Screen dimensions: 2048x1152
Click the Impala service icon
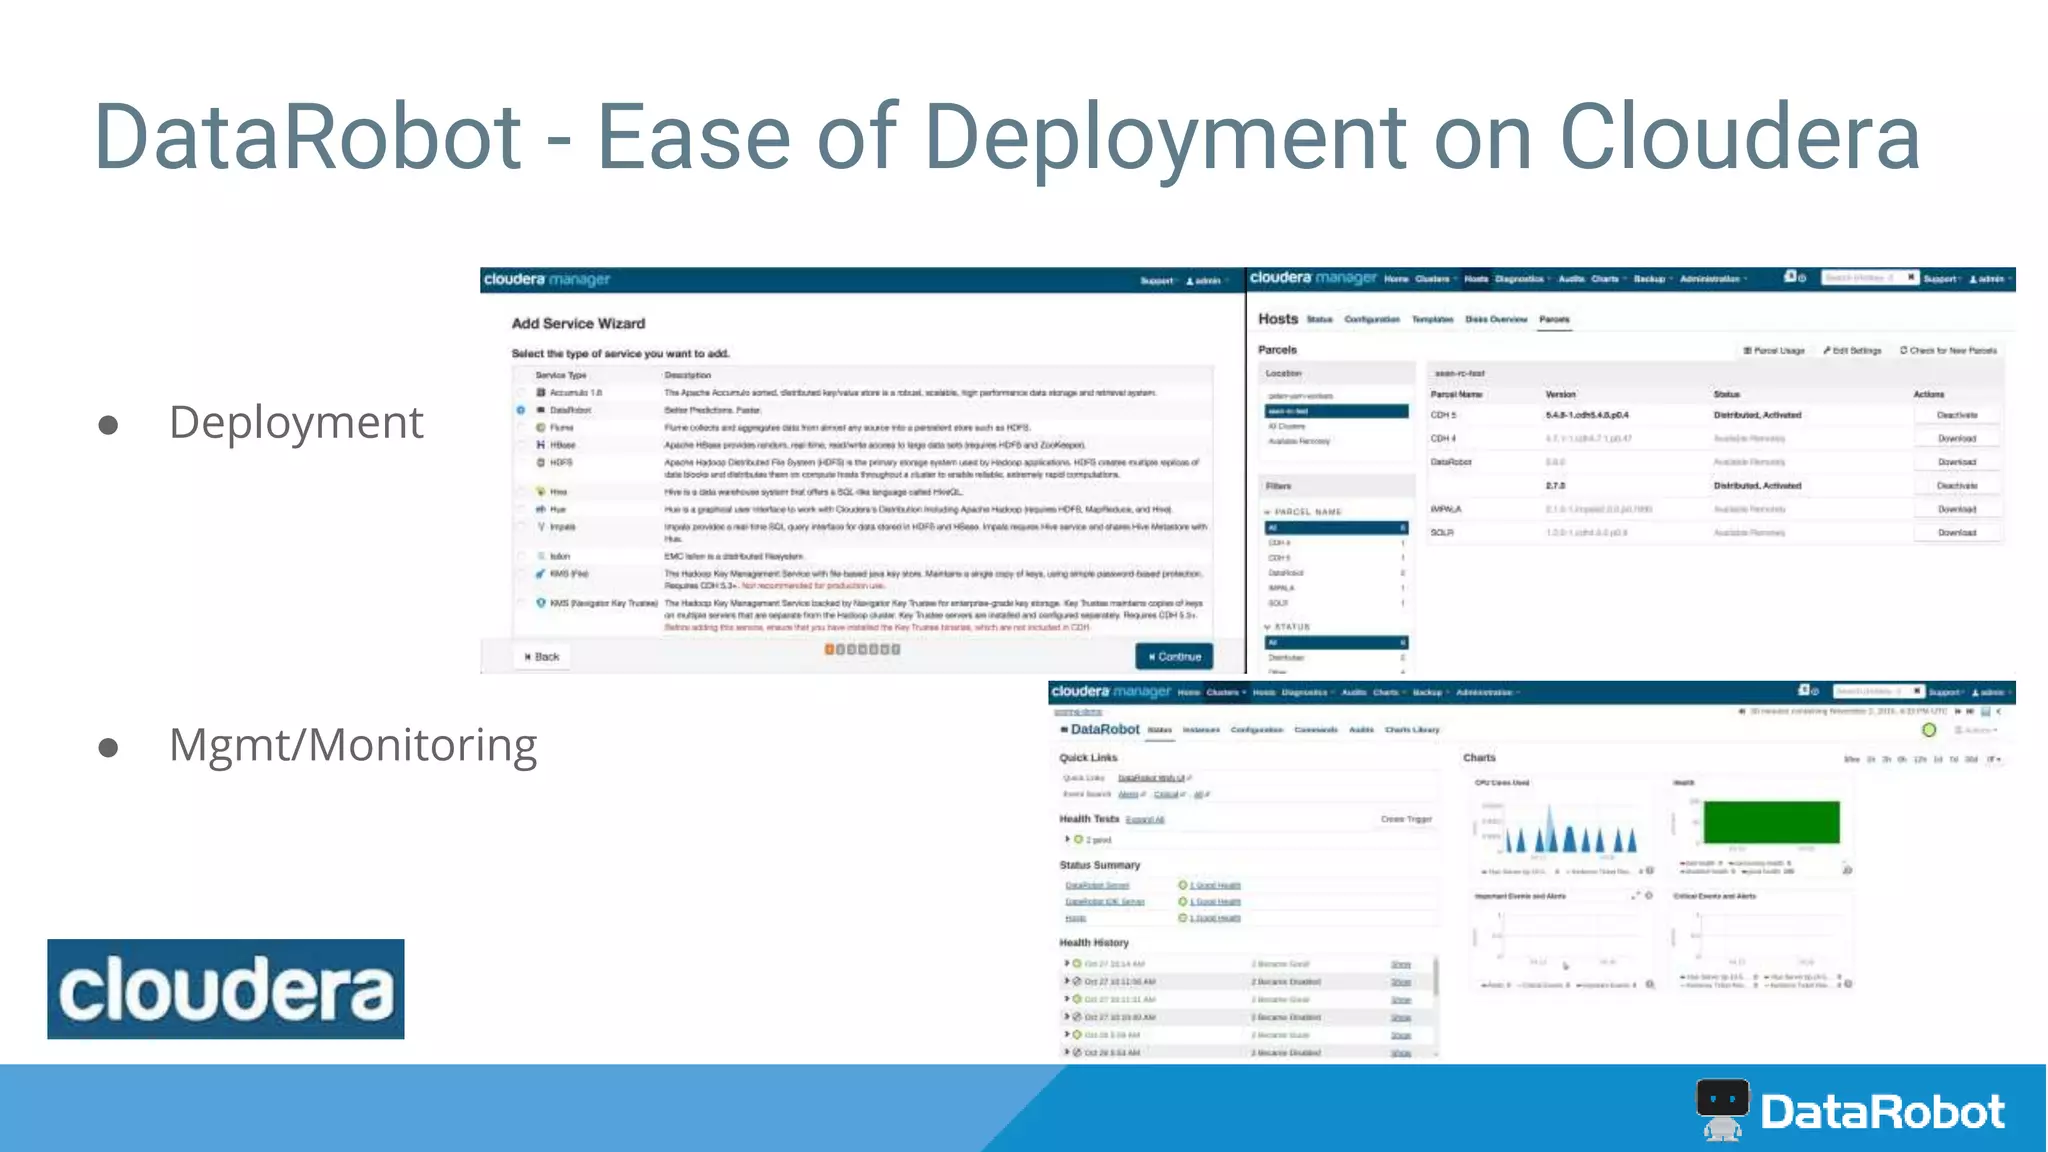541,526
